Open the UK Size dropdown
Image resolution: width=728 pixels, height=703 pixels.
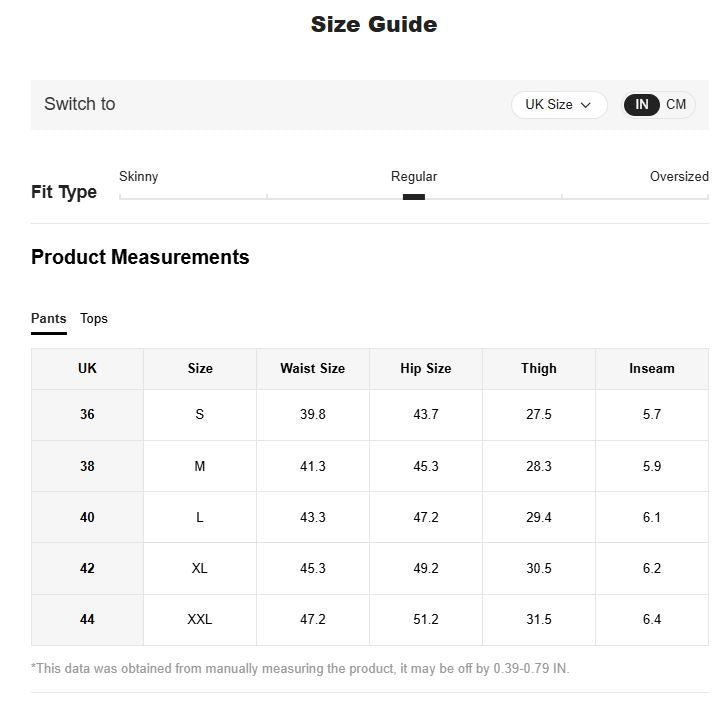pyautogui.click(x=559, y=104)
